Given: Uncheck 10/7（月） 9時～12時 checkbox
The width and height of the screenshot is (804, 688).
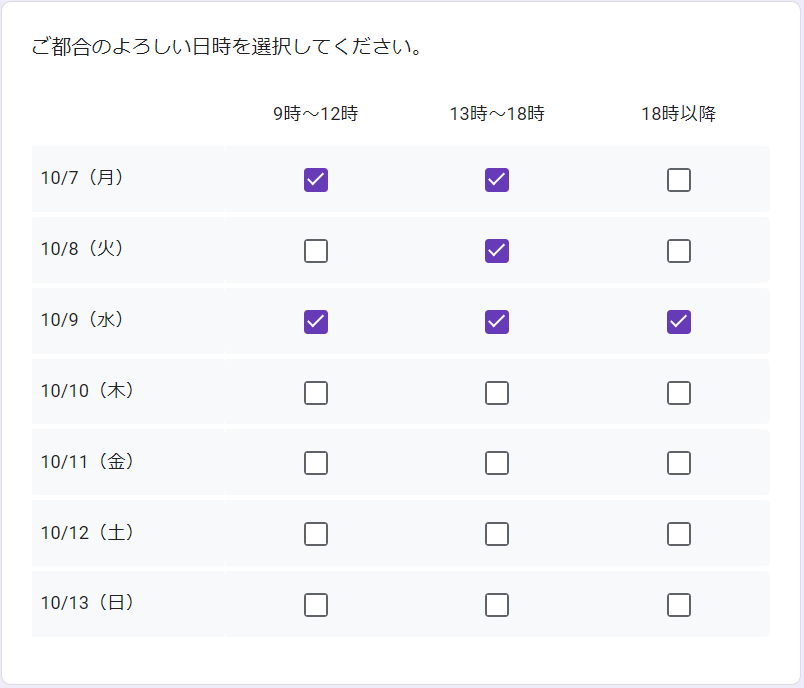Looking at the screenshot, I should tap(316, 180).
